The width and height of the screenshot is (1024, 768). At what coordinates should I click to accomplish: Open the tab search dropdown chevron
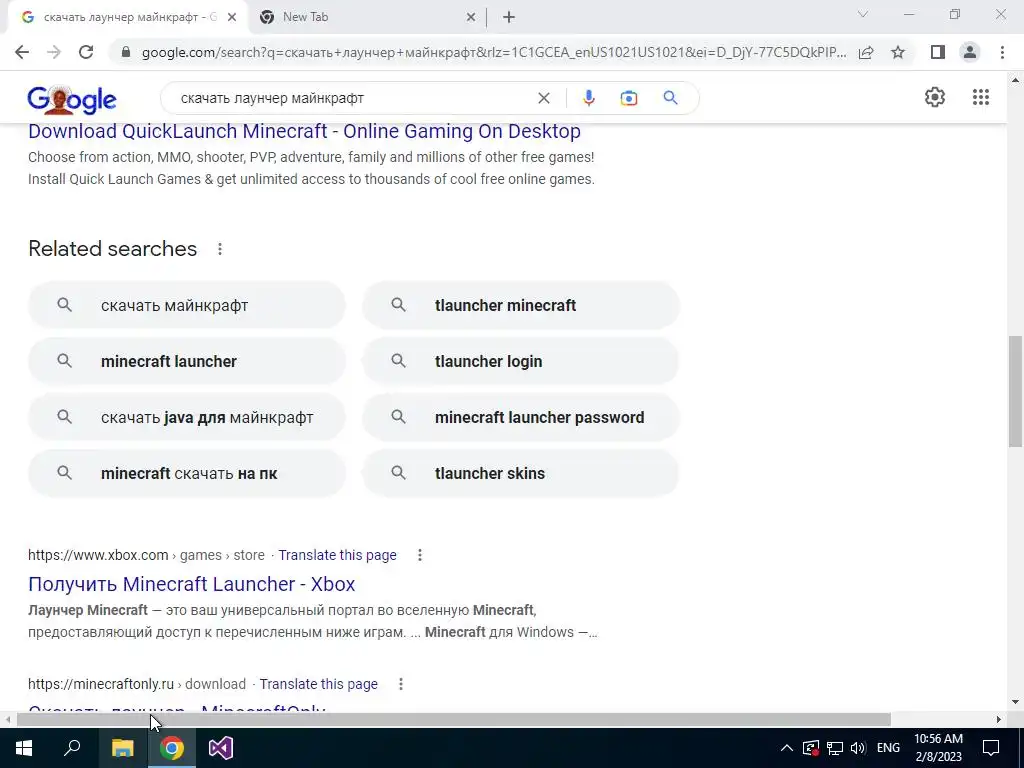(x=863, y=14)
